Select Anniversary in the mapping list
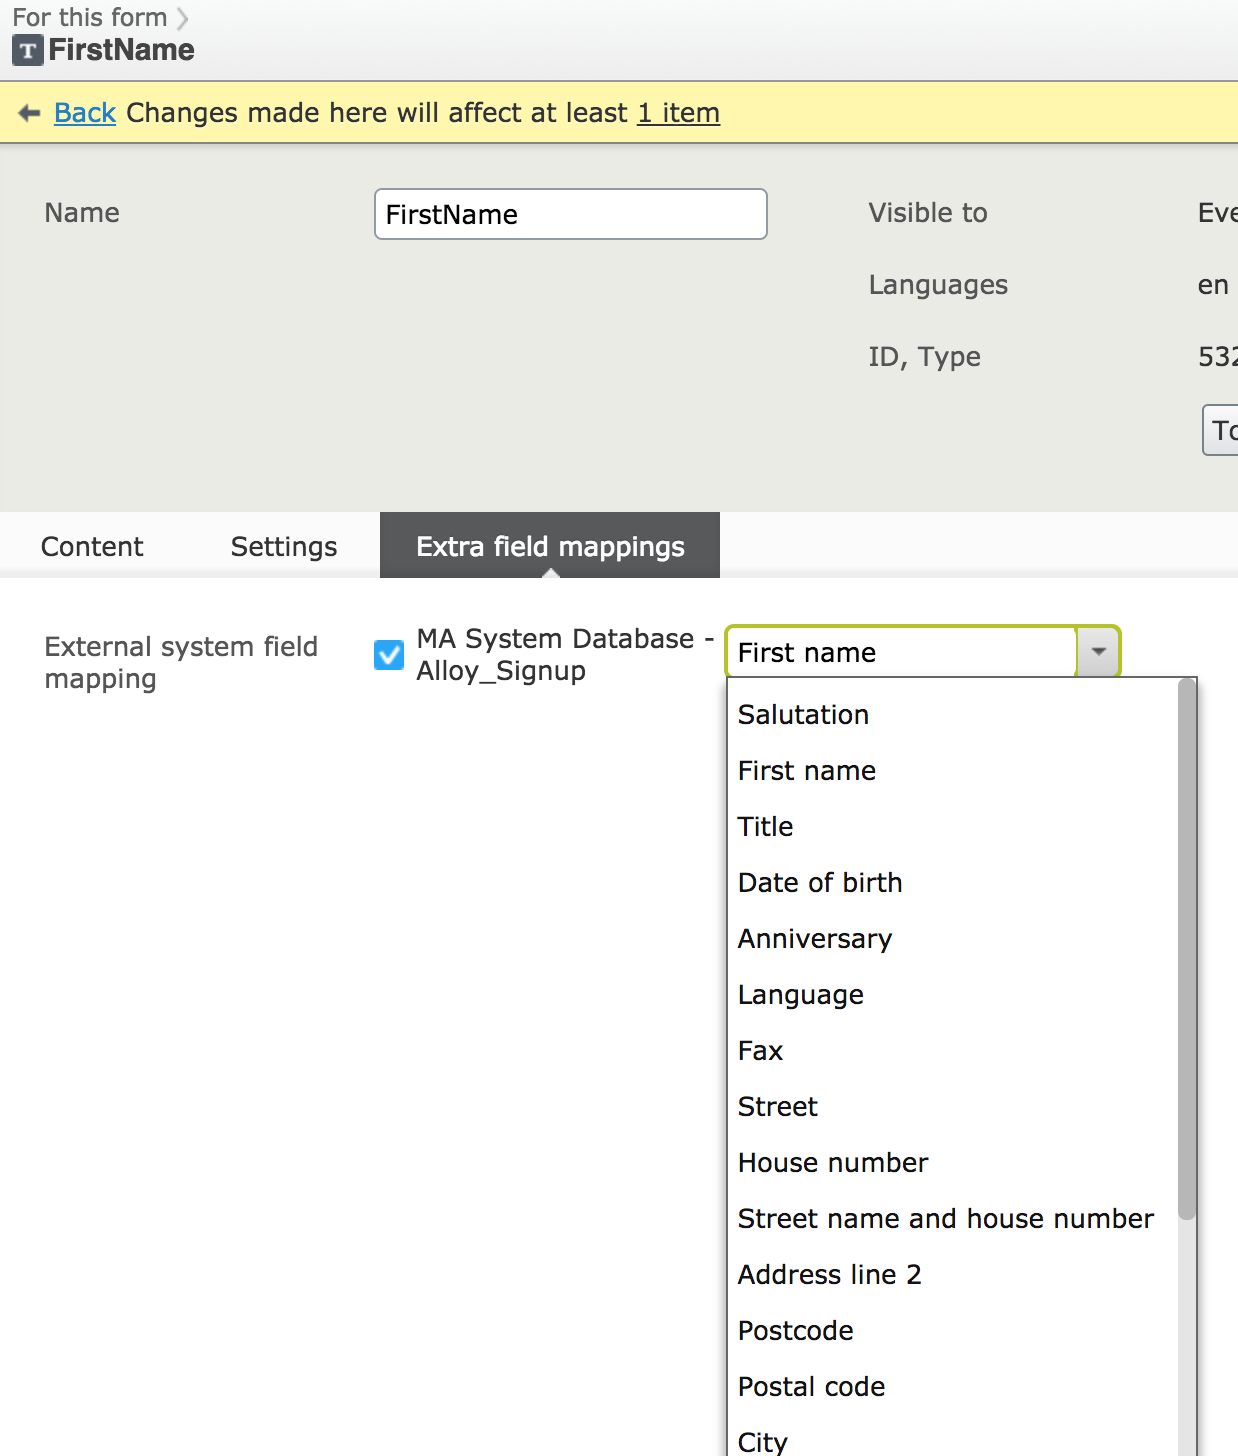 click(814, 939)
